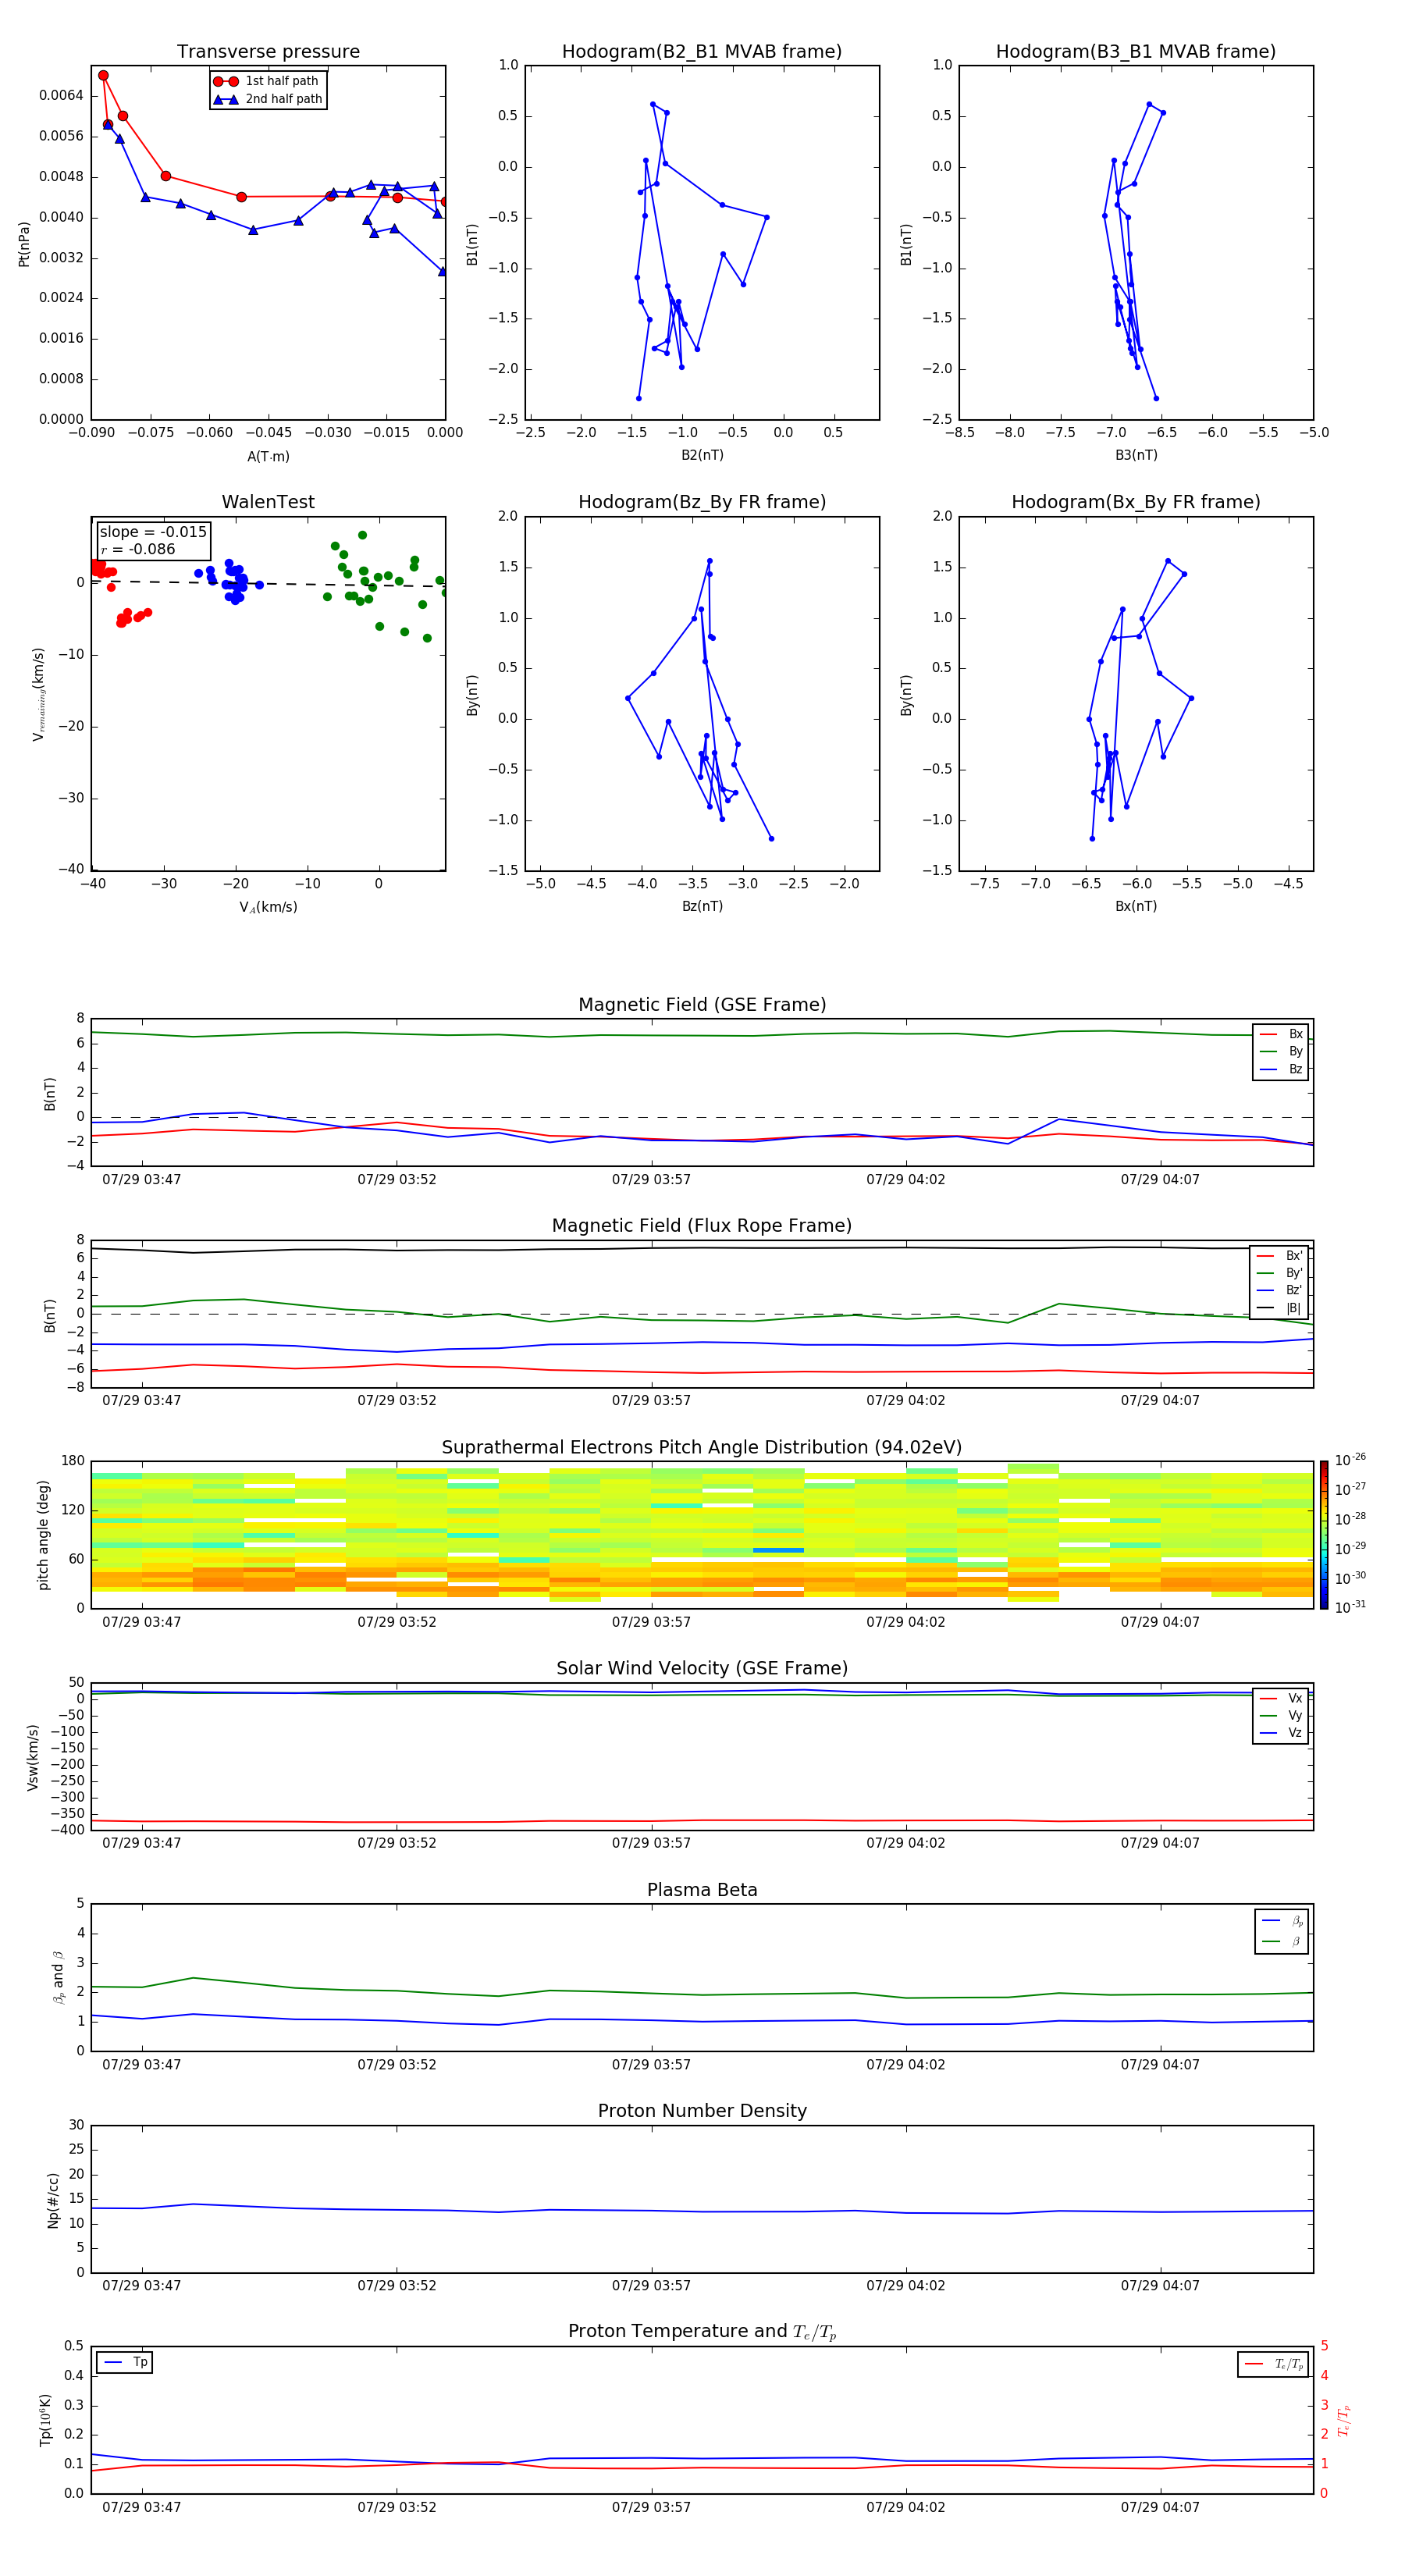
Task: Select the "slope = -0.015" annotation
Action: 153,532
